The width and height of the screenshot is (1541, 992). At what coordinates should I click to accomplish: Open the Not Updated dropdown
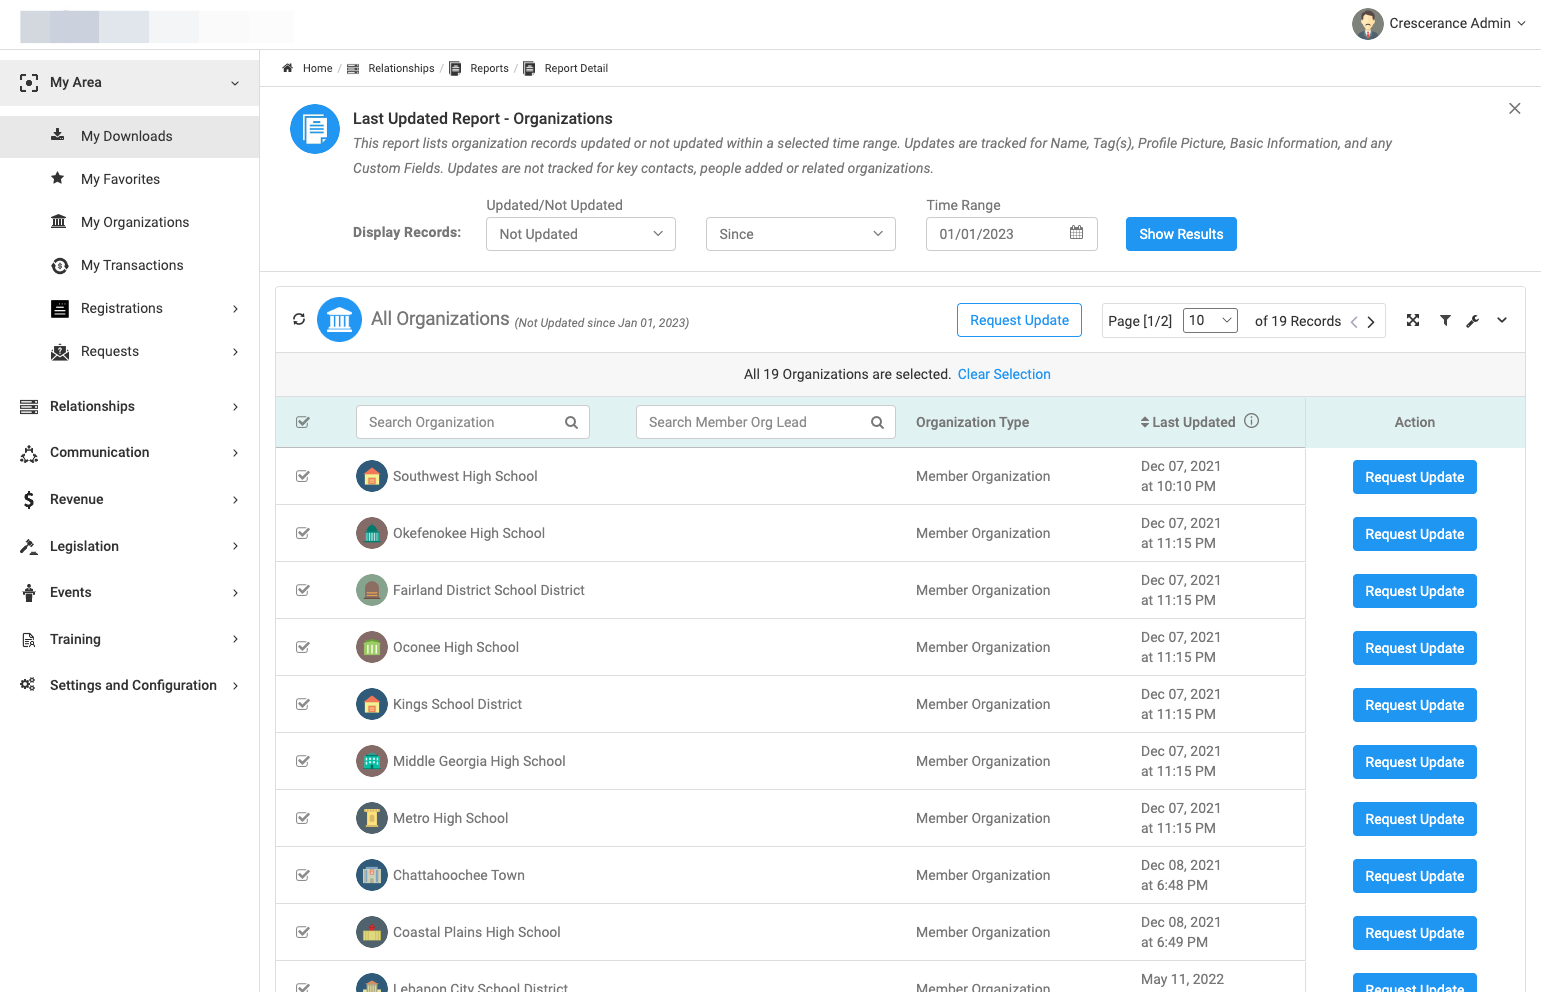[x=581, y=234]
